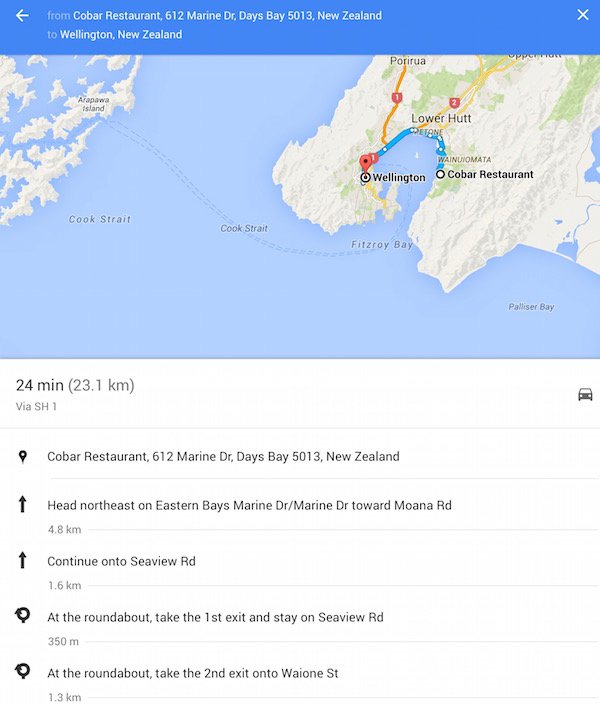This screenshot has width=600, height=706.
Task: Edit the 'from Cobar Restaurant' origin field
Action: pyautogui.click(x=214, y=16)
